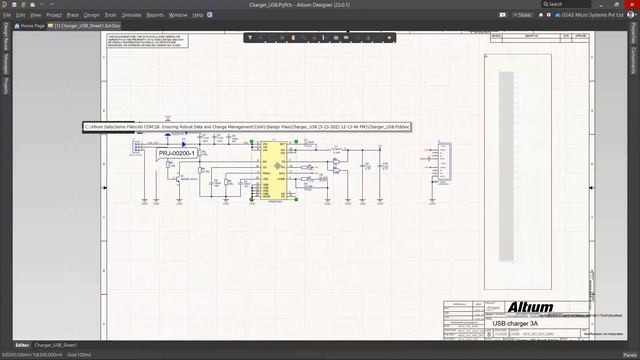This screenshot has height=360, width=640.
Task: Select the Place Port tool
Action: (347, 38)
